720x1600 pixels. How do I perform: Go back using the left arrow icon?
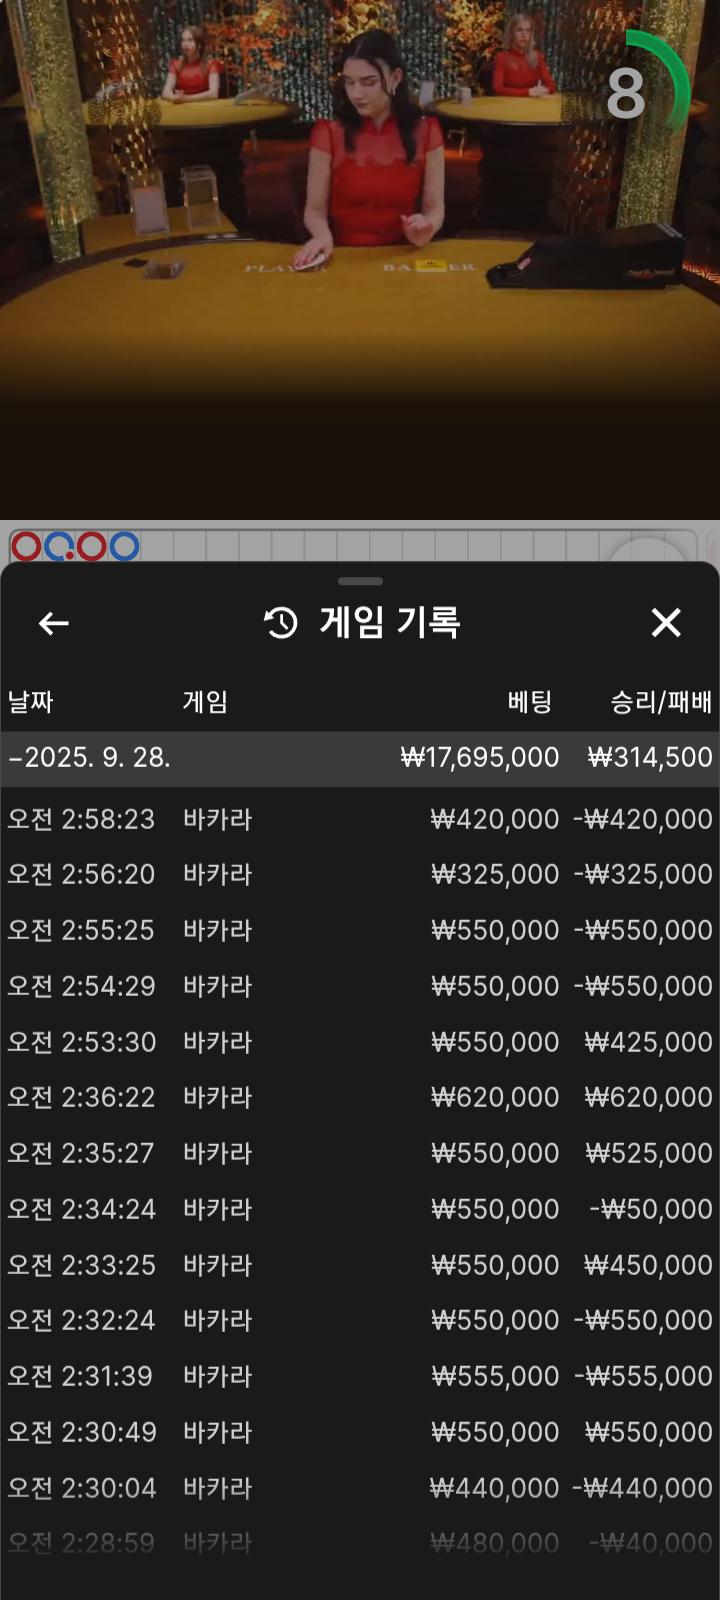[54, 623]
